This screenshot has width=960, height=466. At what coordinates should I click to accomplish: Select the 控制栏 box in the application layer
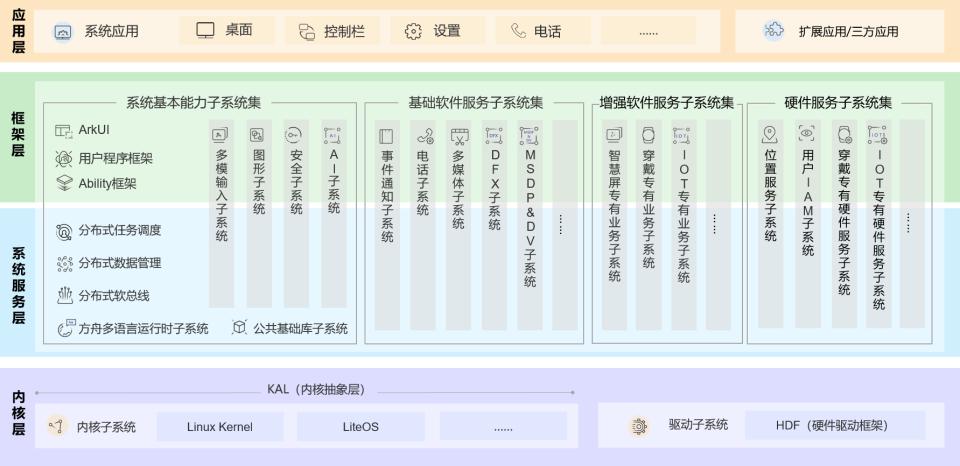(331, 31)
